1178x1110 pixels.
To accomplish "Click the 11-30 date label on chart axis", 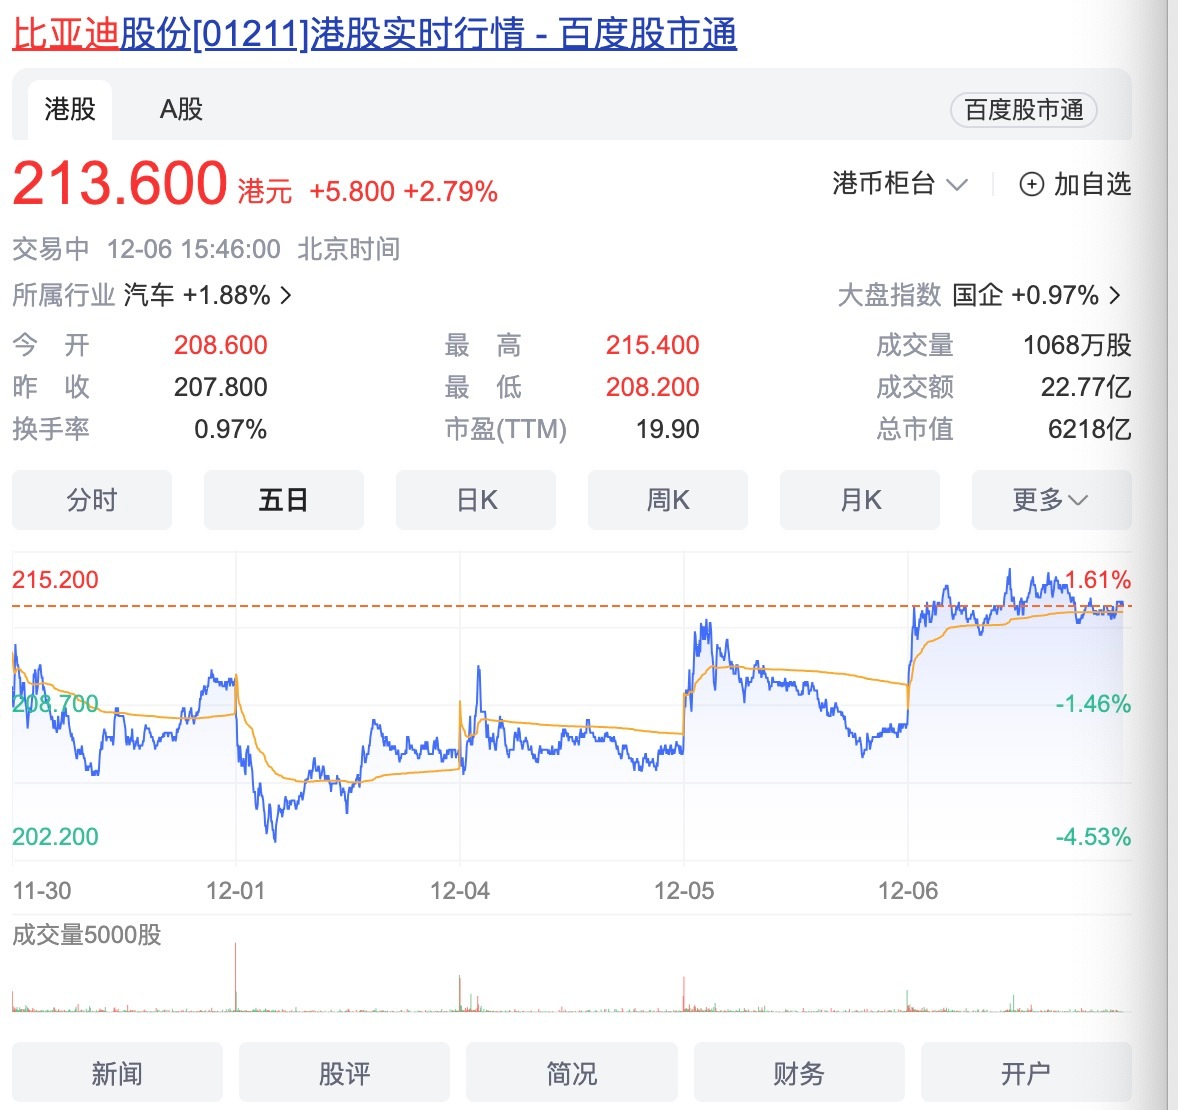I will tap(42, 891).
